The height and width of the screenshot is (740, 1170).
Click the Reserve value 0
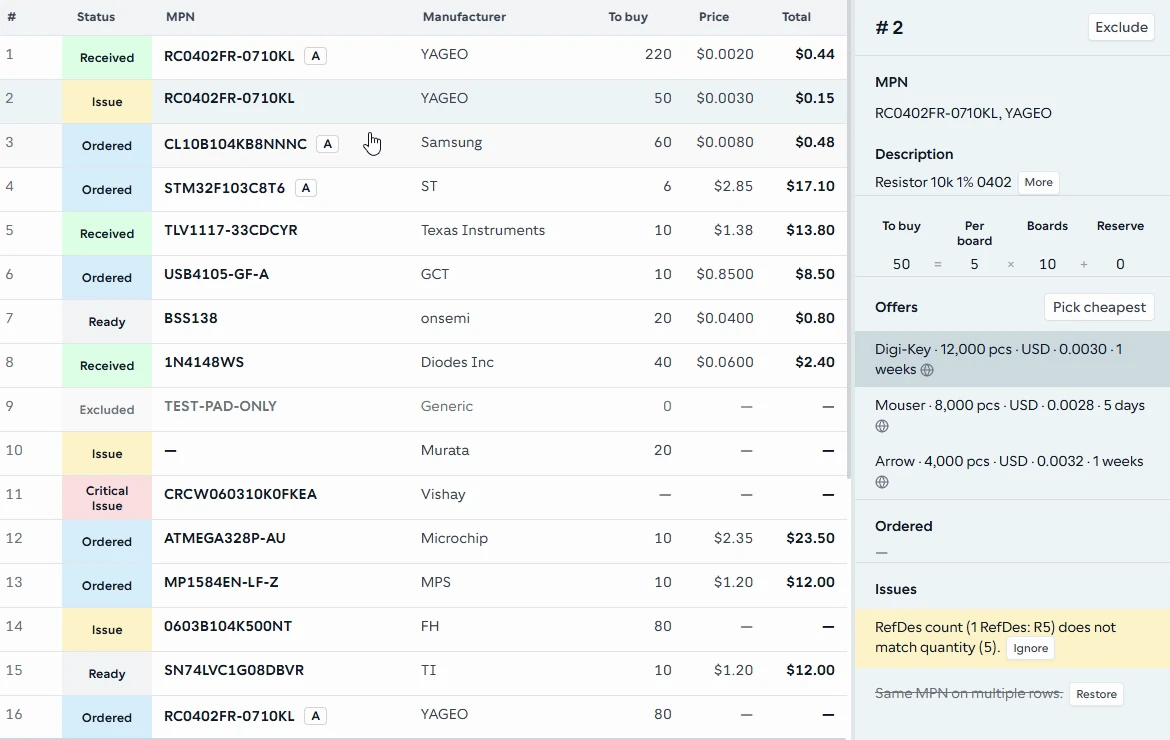1120,264
